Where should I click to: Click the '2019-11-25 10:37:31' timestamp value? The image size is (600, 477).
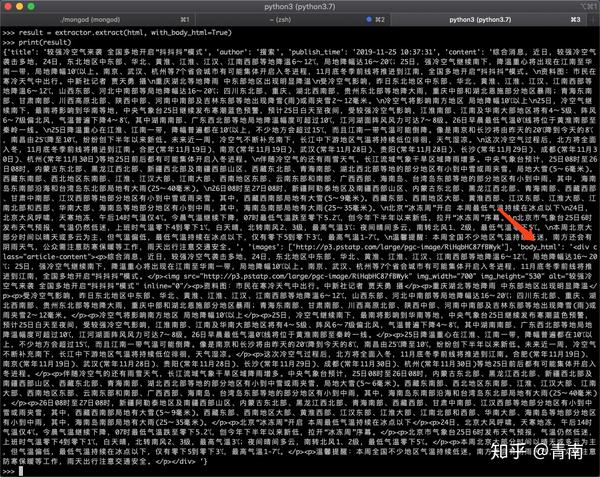(396, 52)
